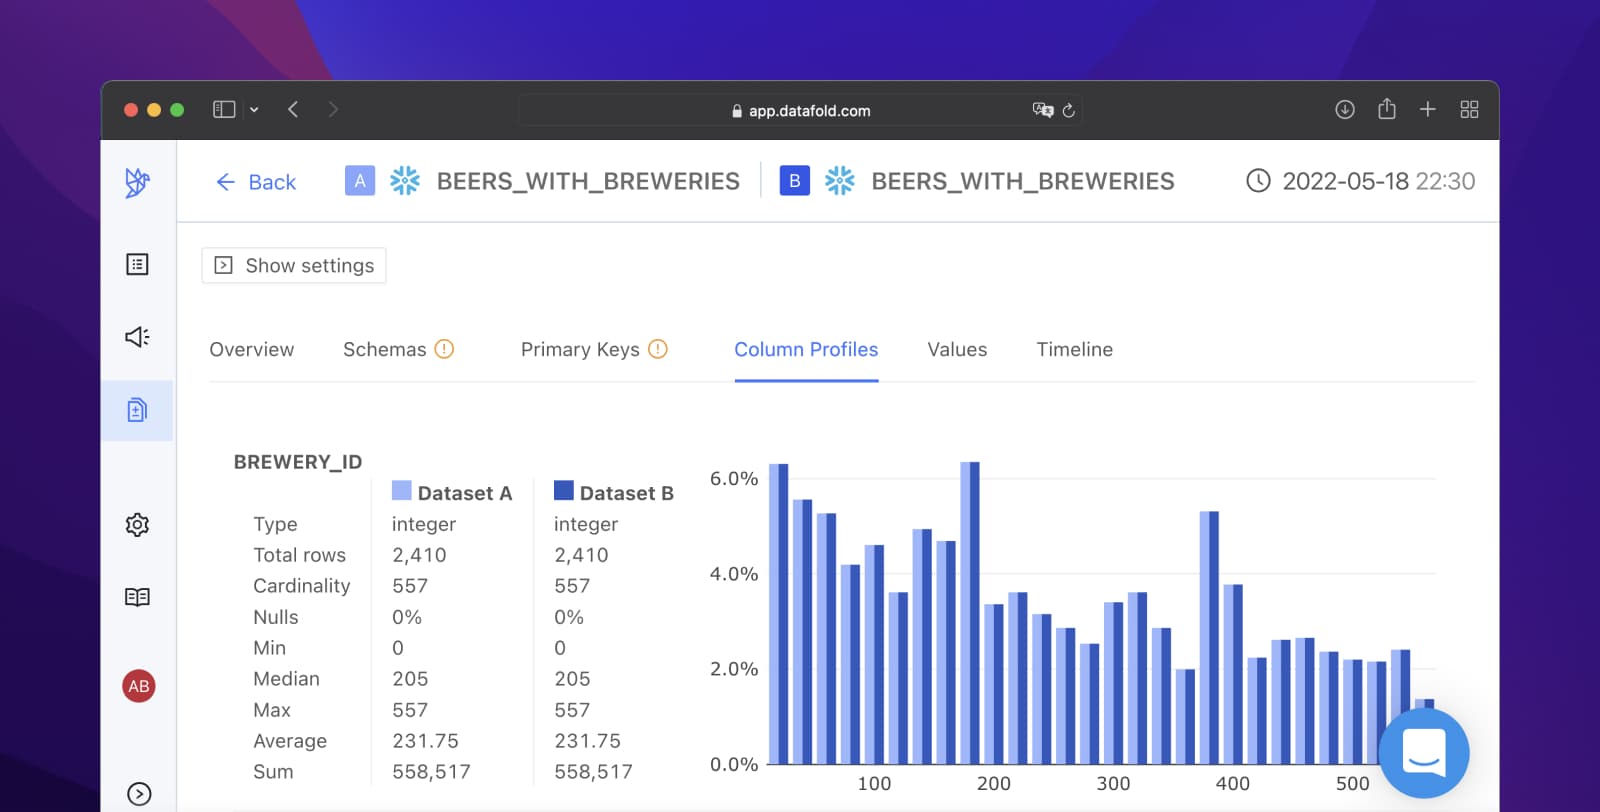
Task: Open the documentation book icon
Action: (x=137, y=597)
